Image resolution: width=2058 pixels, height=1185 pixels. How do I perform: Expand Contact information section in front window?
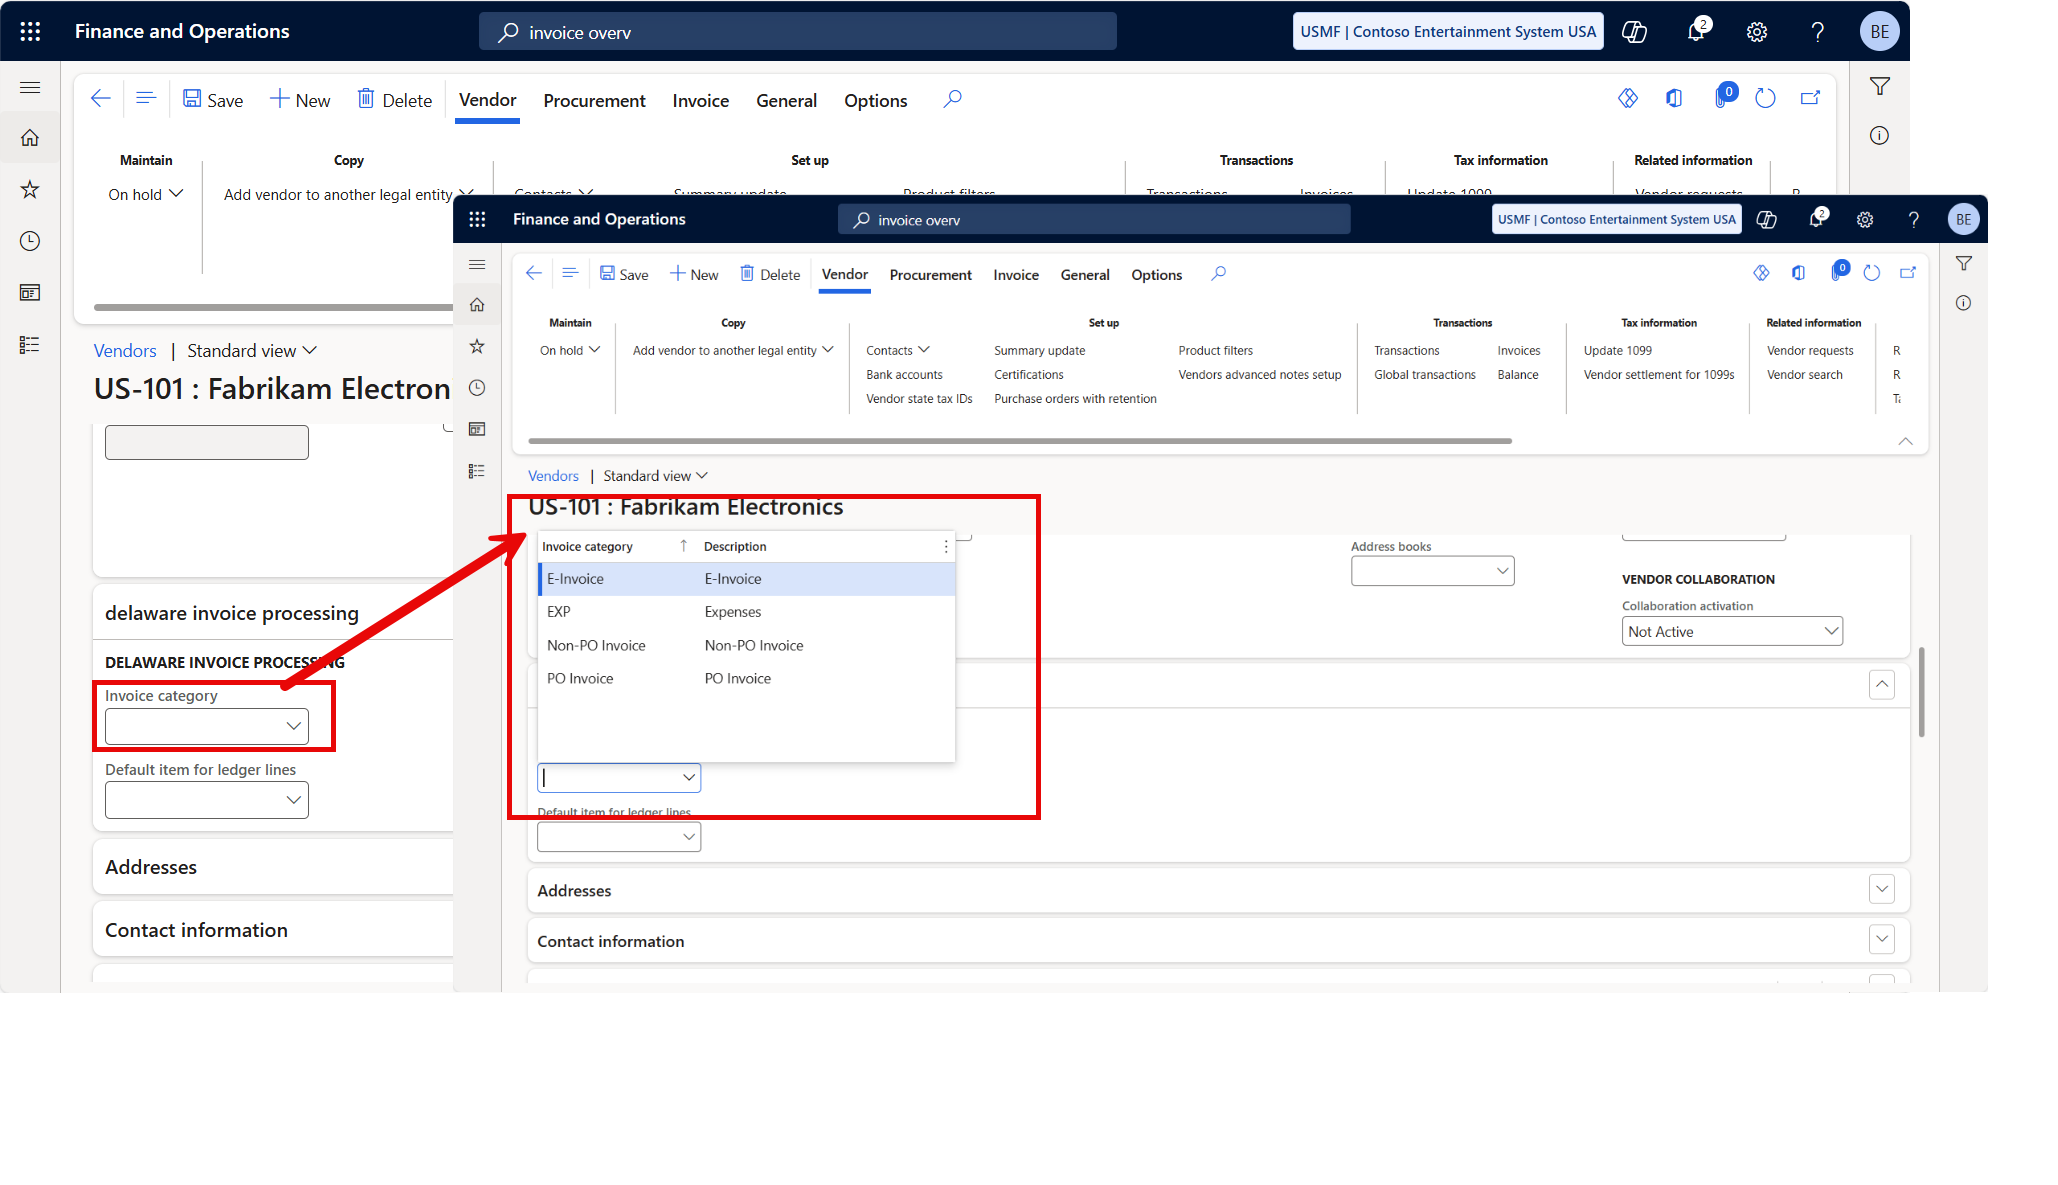(1882, 939)
